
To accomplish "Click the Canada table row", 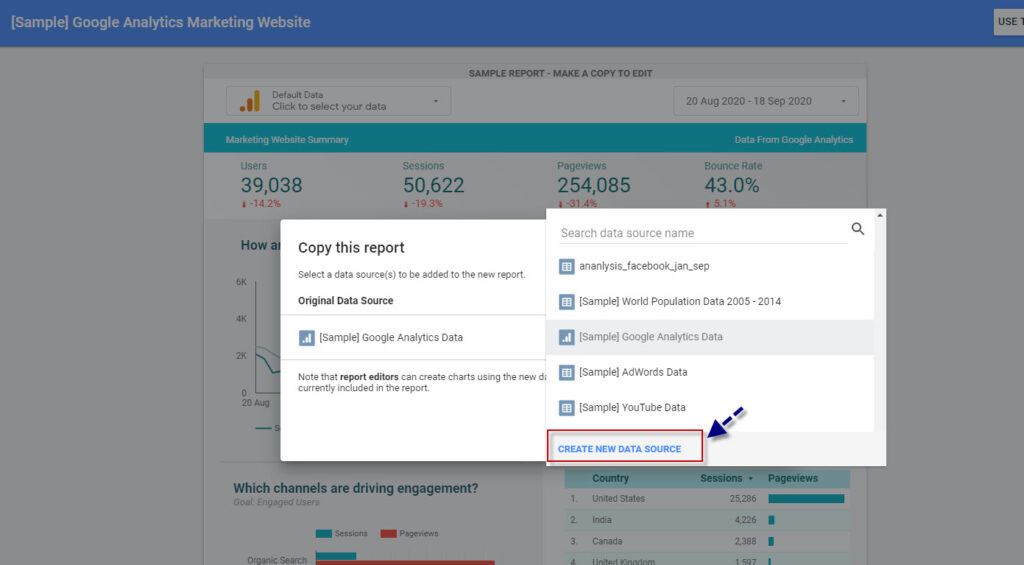I will 707,541.
